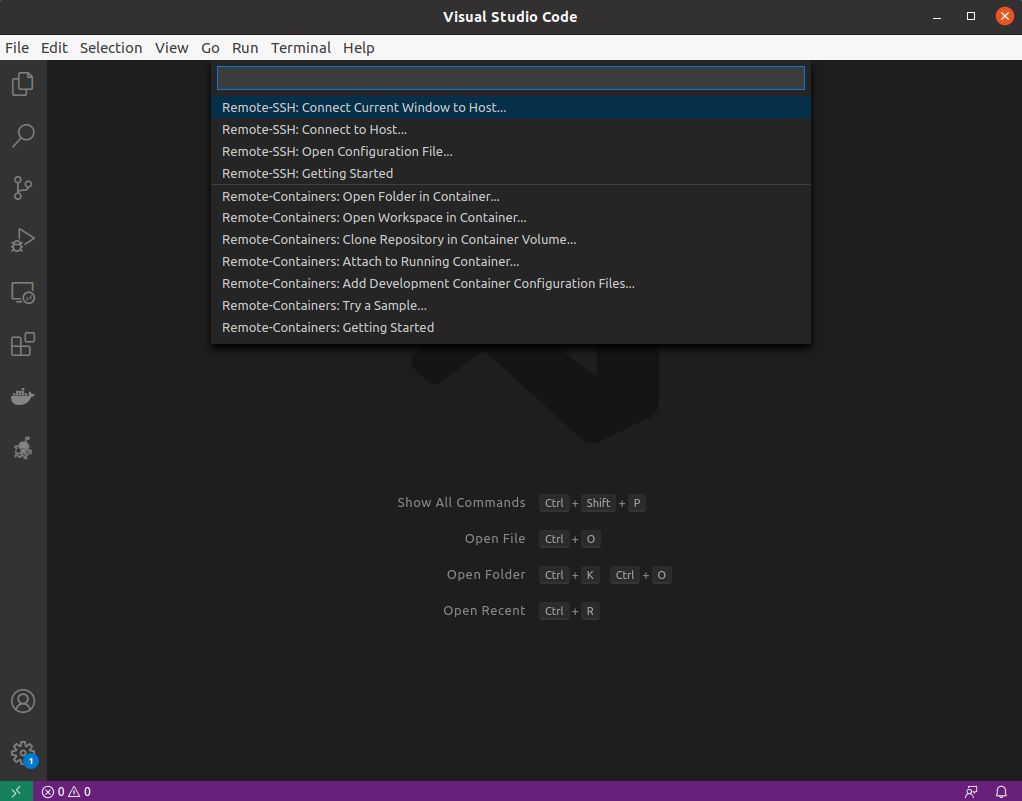Open the Go menu

[210, 48]
